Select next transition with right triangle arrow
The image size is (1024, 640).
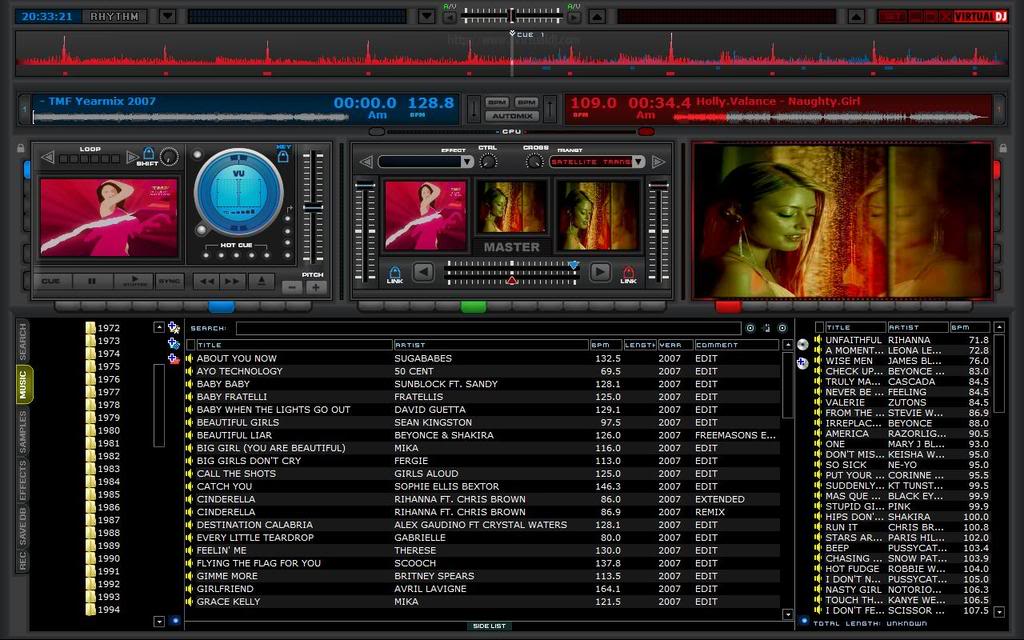pos(658,161)
